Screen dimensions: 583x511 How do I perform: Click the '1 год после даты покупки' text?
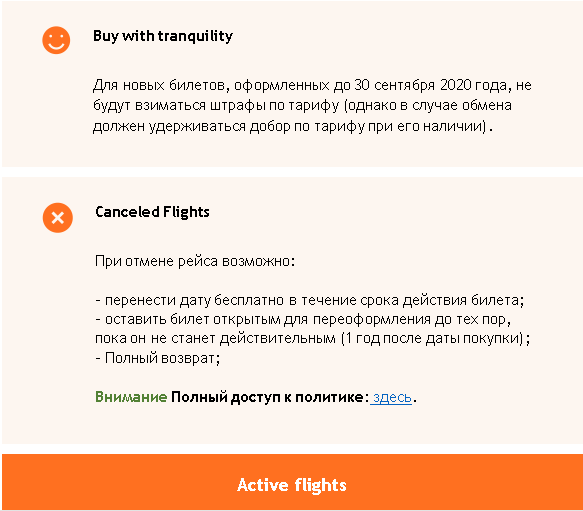pyautogui.click(x=434, y=339)
